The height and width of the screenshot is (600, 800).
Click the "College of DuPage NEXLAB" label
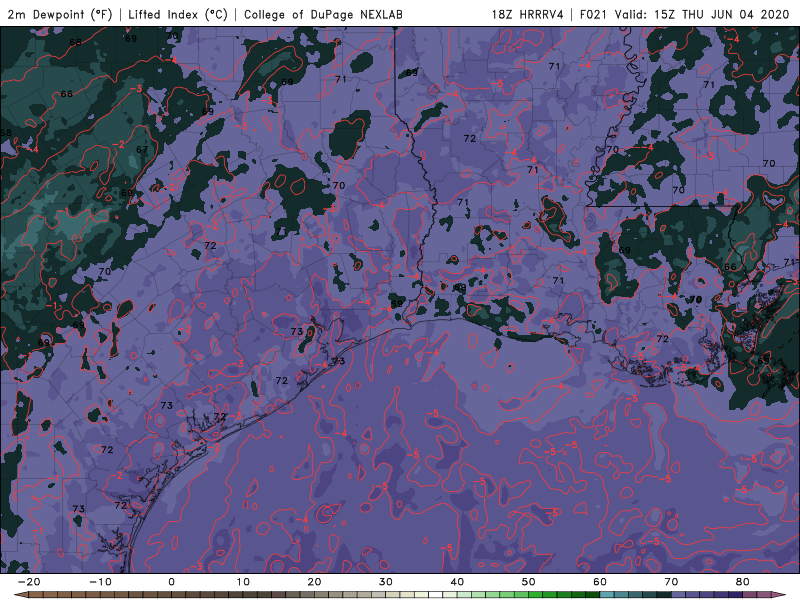(x=323, y=14)
